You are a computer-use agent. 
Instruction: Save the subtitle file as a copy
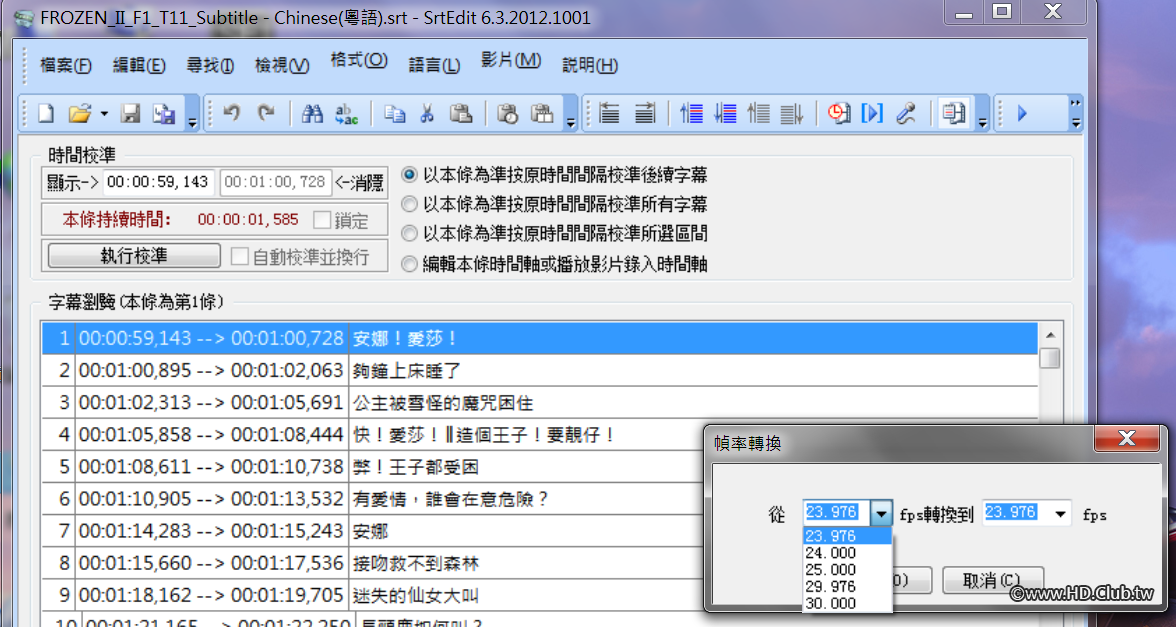pyautogui.click(x=164, y=113)
